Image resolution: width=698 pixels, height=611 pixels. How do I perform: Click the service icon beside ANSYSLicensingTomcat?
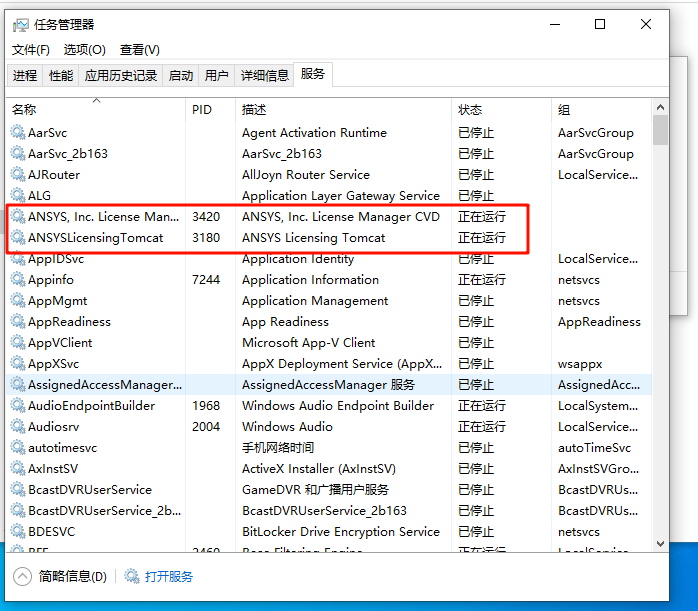point(18,237)
